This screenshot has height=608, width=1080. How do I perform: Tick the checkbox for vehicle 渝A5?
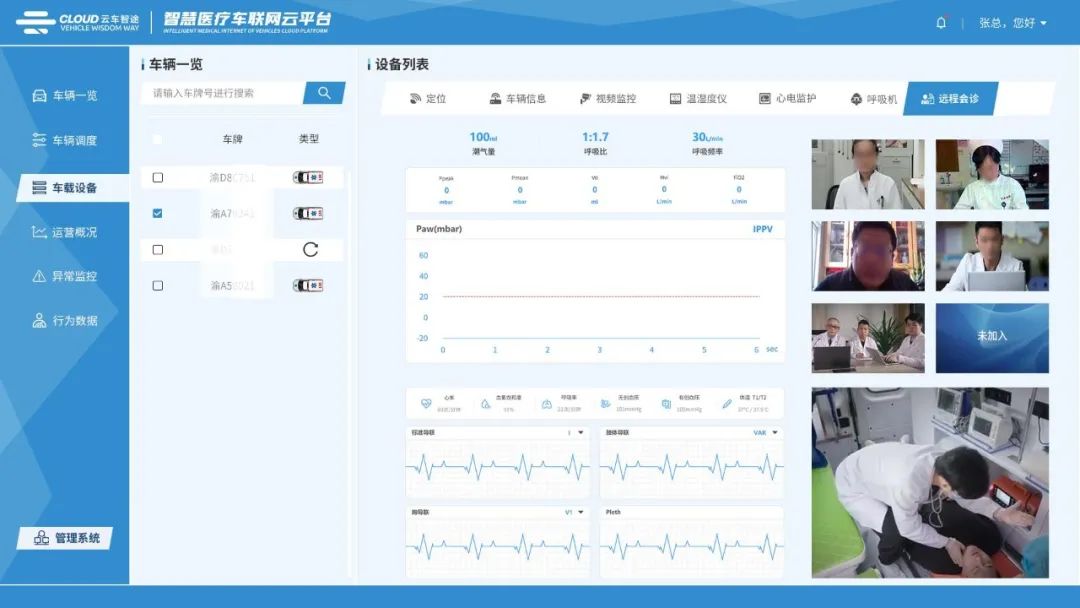point(158,286)
